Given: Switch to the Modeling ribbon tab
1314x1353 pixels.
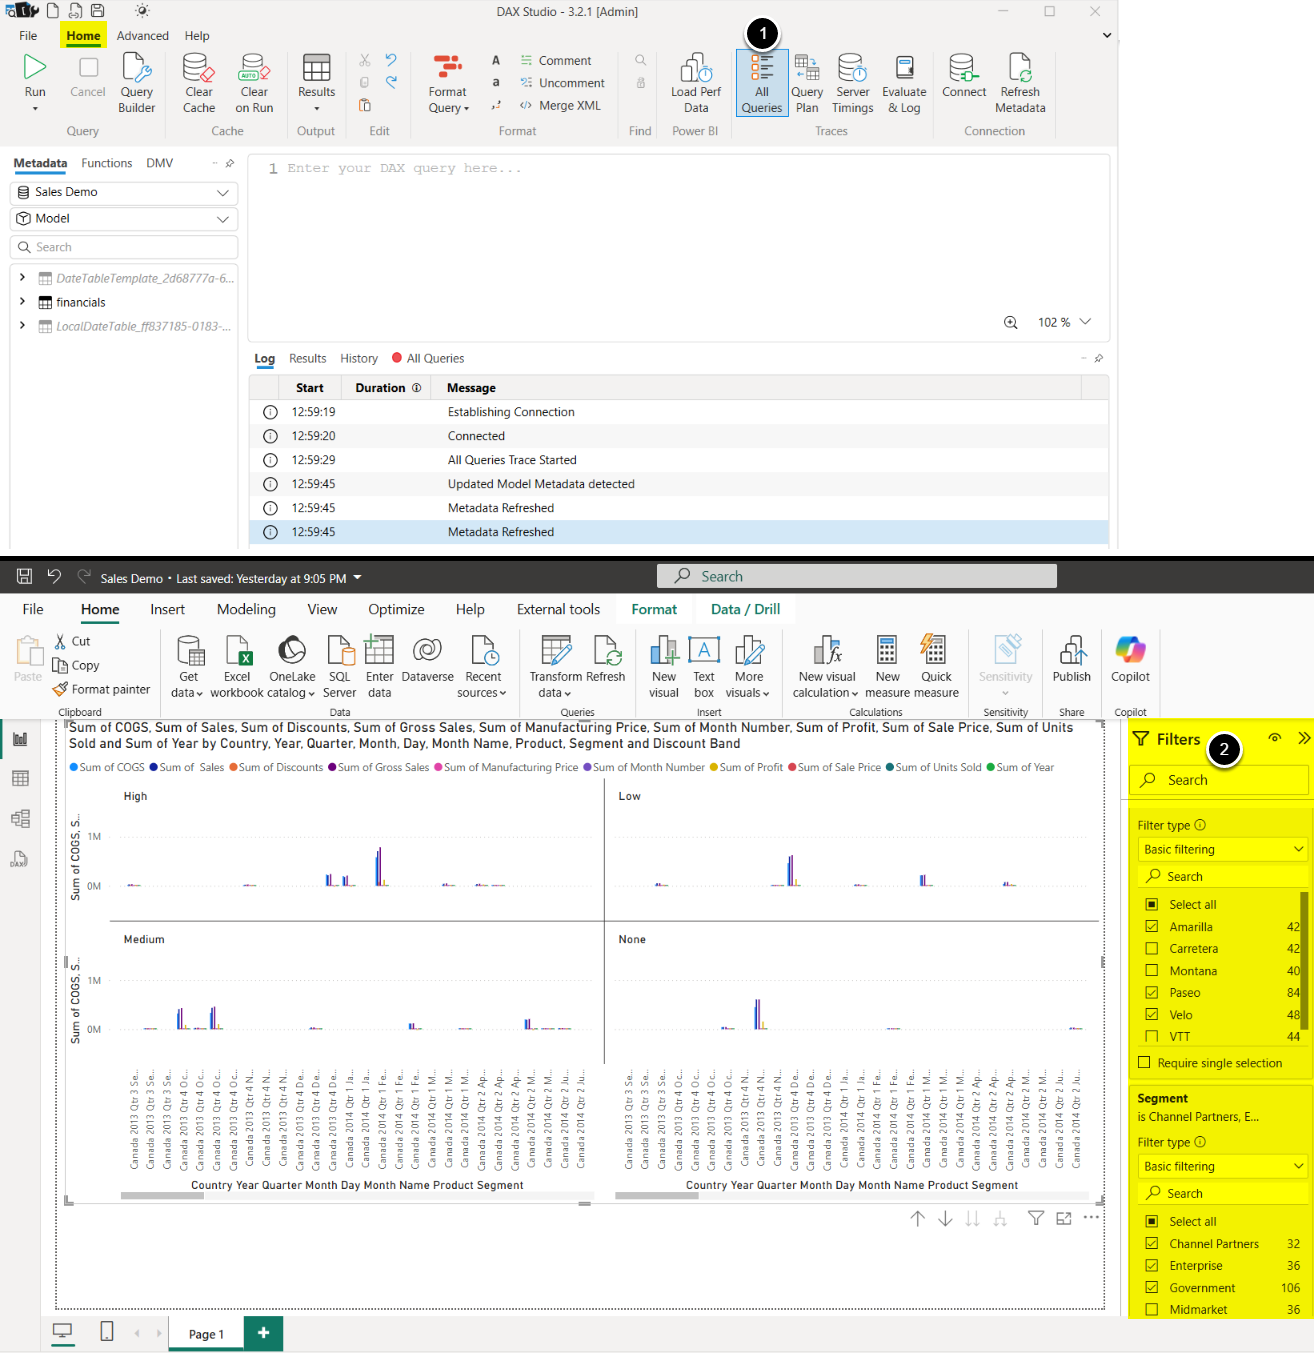Looking at the screenshot, I should point(246,609).
